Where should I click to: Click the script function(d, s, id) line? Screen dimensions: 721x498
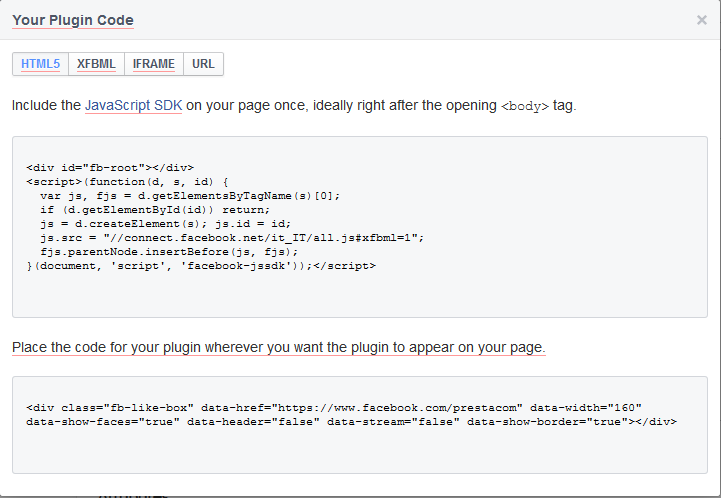point(127,182)
